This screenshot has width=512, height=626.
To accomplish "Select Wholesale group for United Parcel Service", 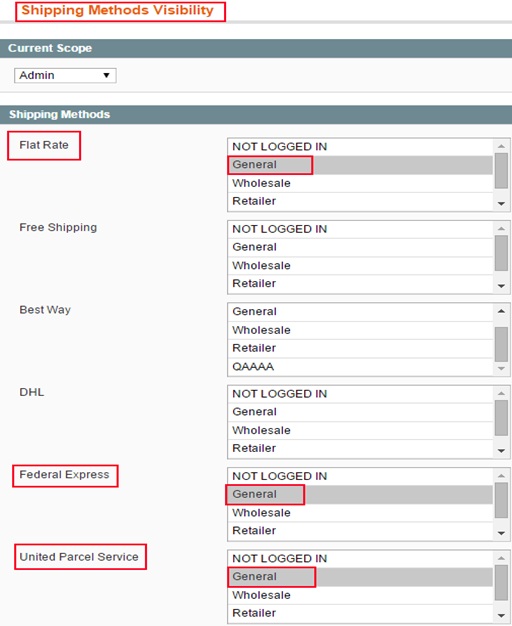I will (x=360, y=595).
